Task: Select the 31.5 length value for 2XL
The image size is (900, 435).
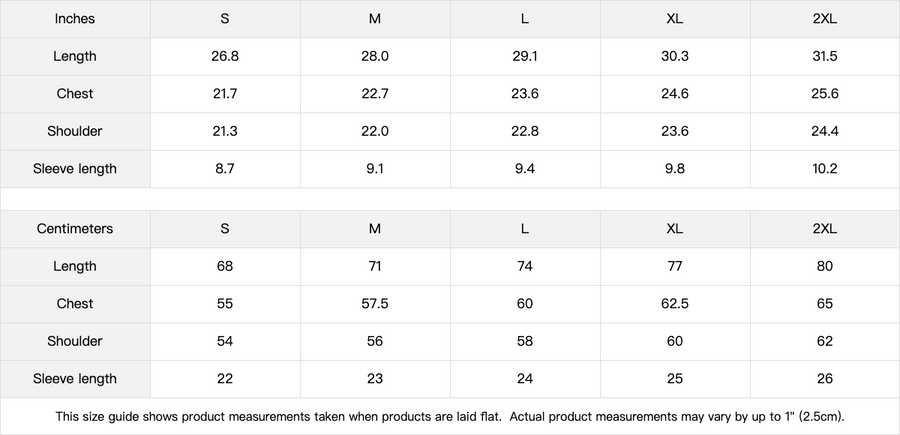Action: 825,56
